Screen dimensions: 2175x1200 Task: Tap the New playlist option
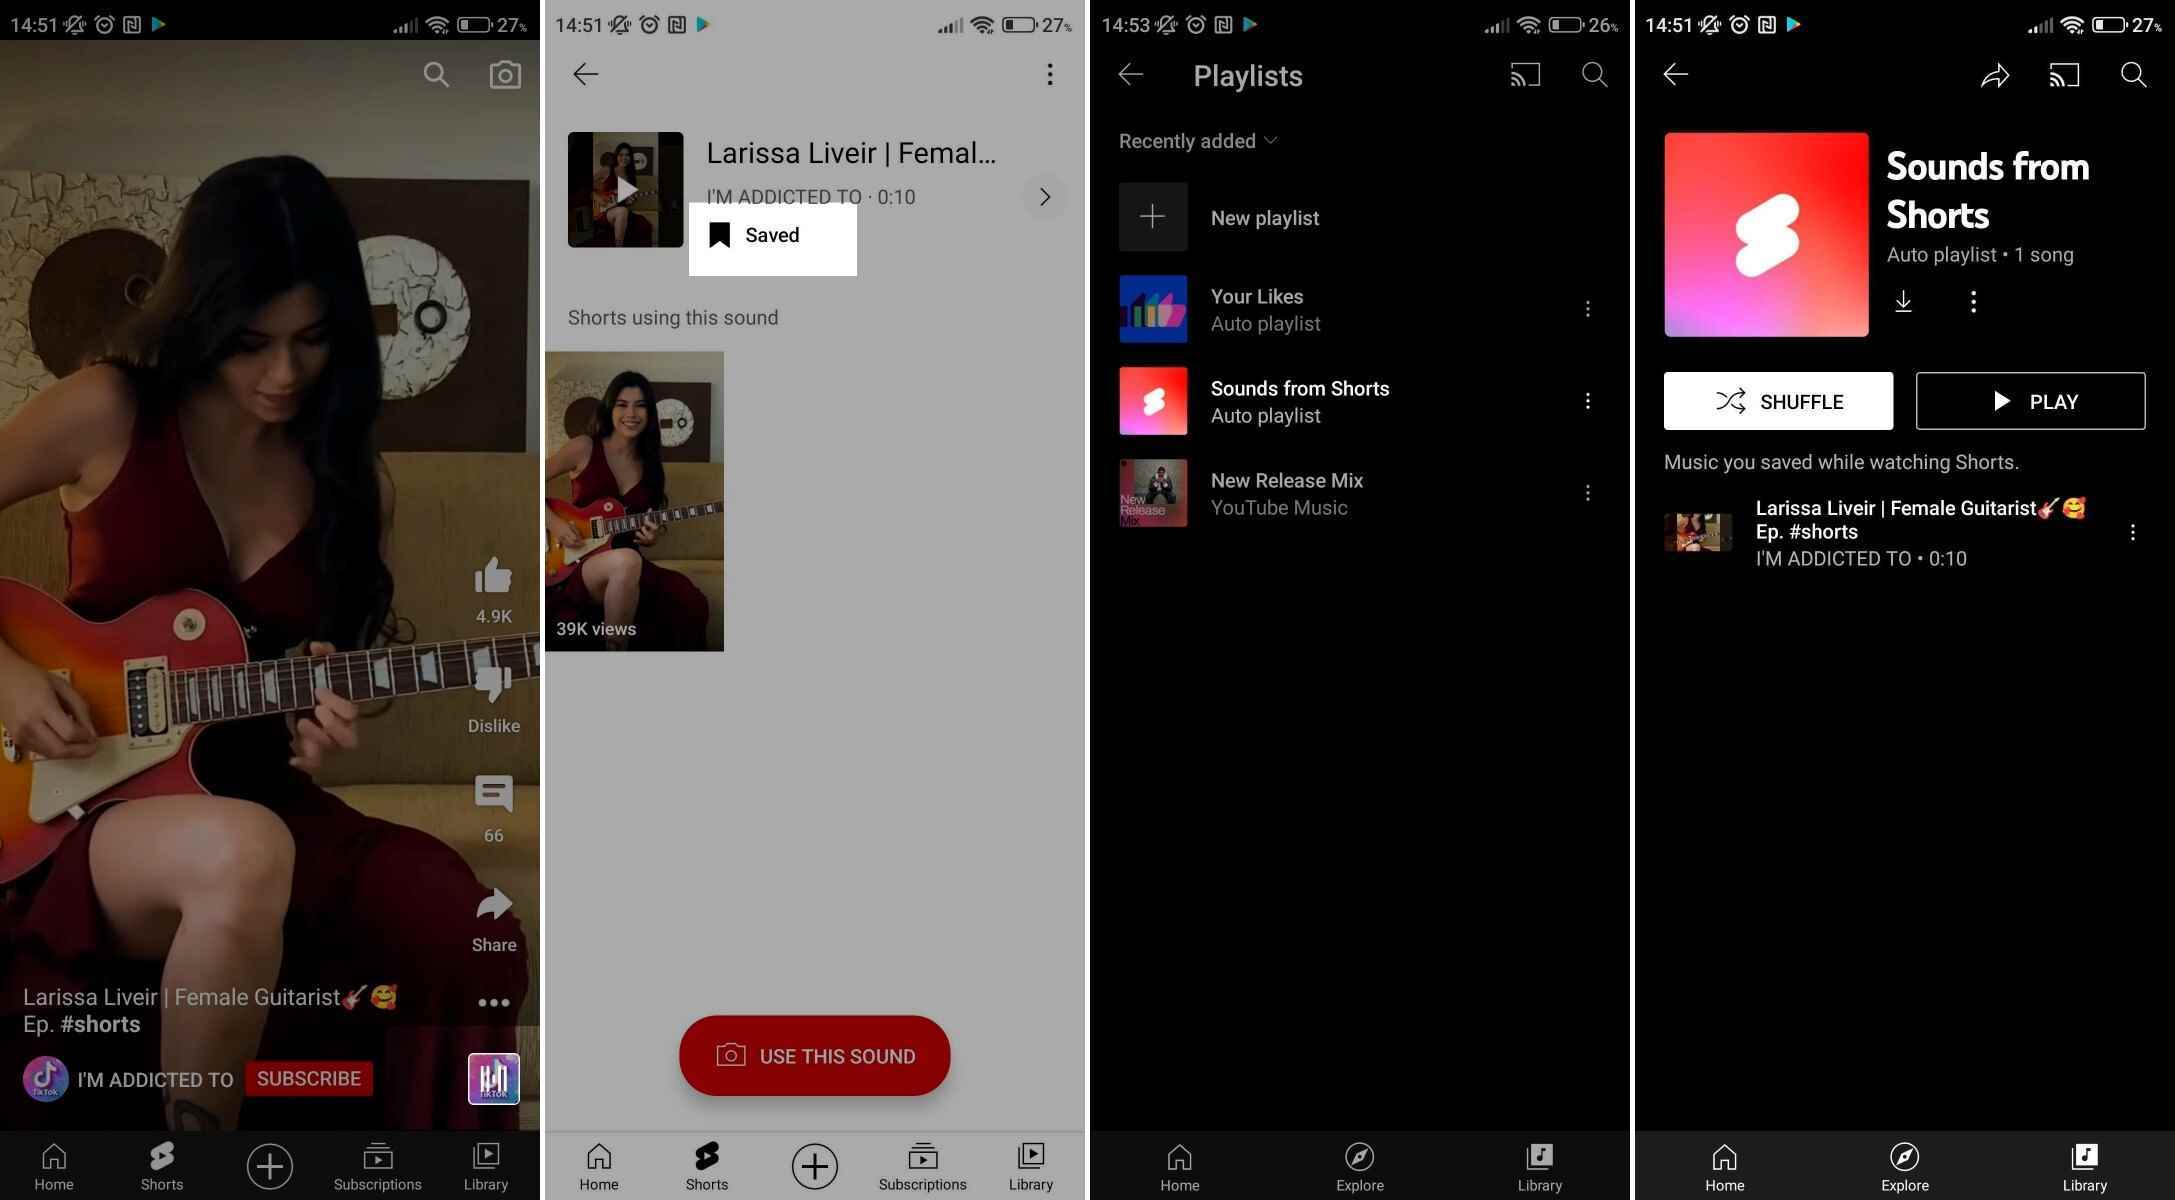pyautogui.click(x=1263, y=217)
